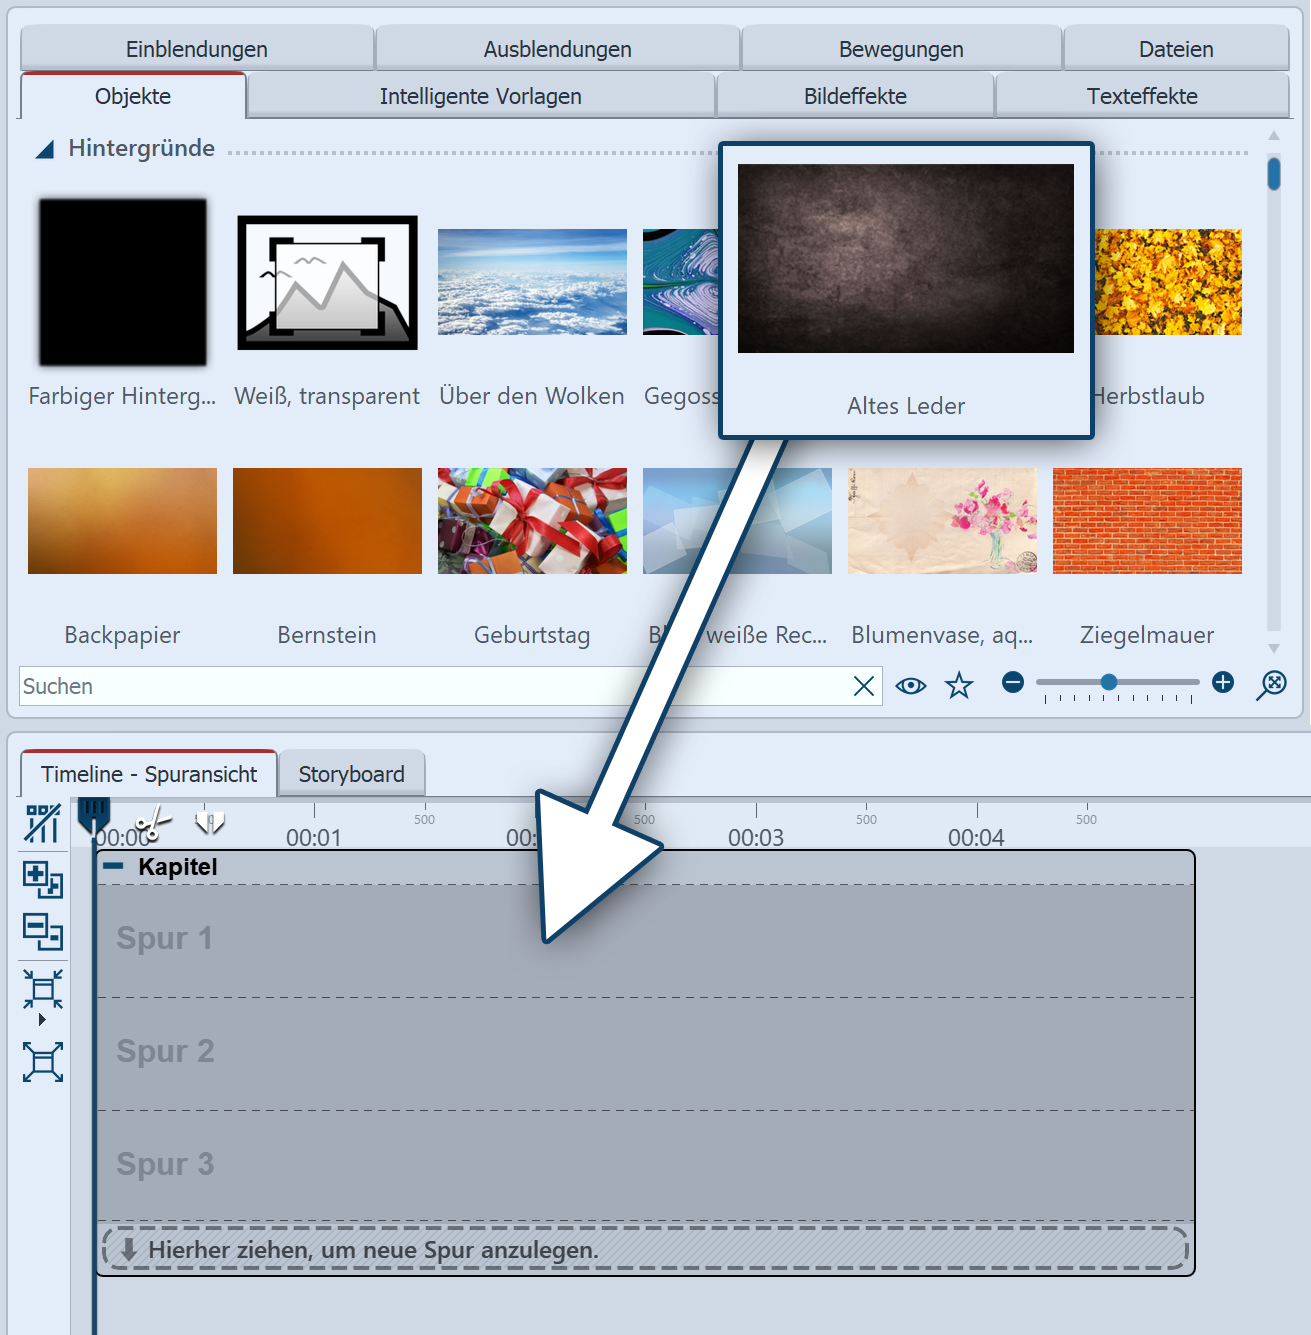This screenshot has height=1335, width=1311.
Task: Switch to the Storyboard tab
Action: 351,774
